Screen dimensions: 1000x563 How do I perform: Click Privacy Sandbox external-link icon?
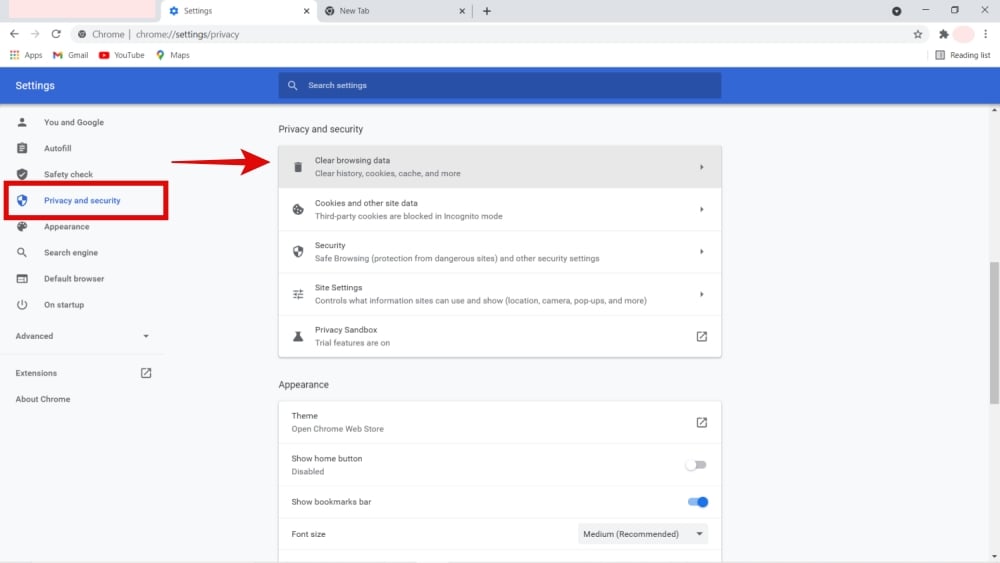point(702,337)
